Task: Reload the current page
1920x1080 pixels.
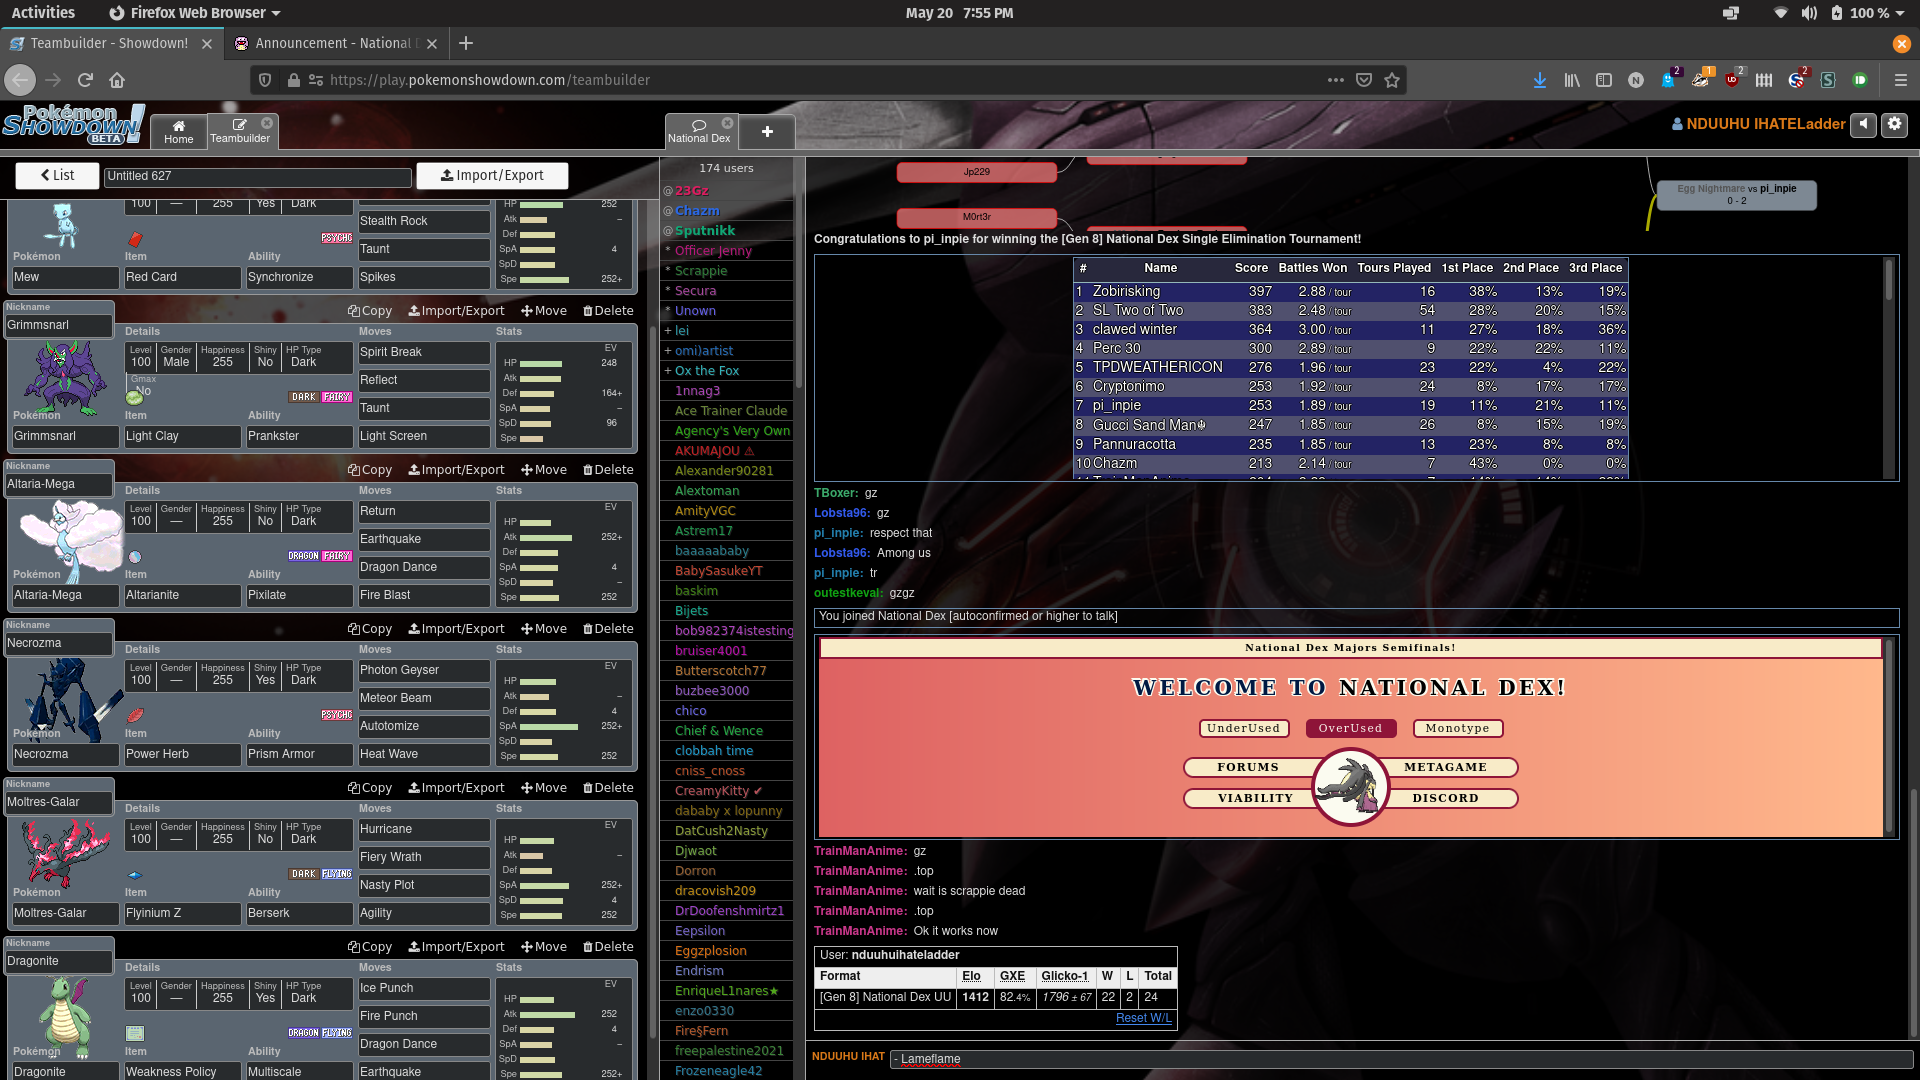Action: click(x=85, y=80)
